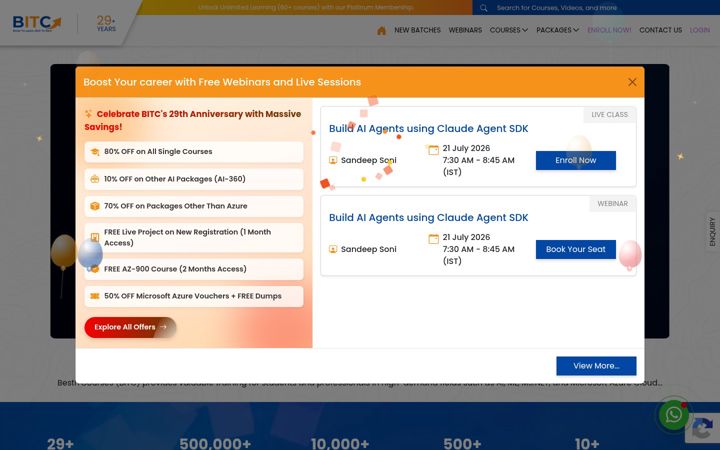The image size is (720, 450).
Task: Expand the Packages dropdown menu
Action: click(557, 30)
